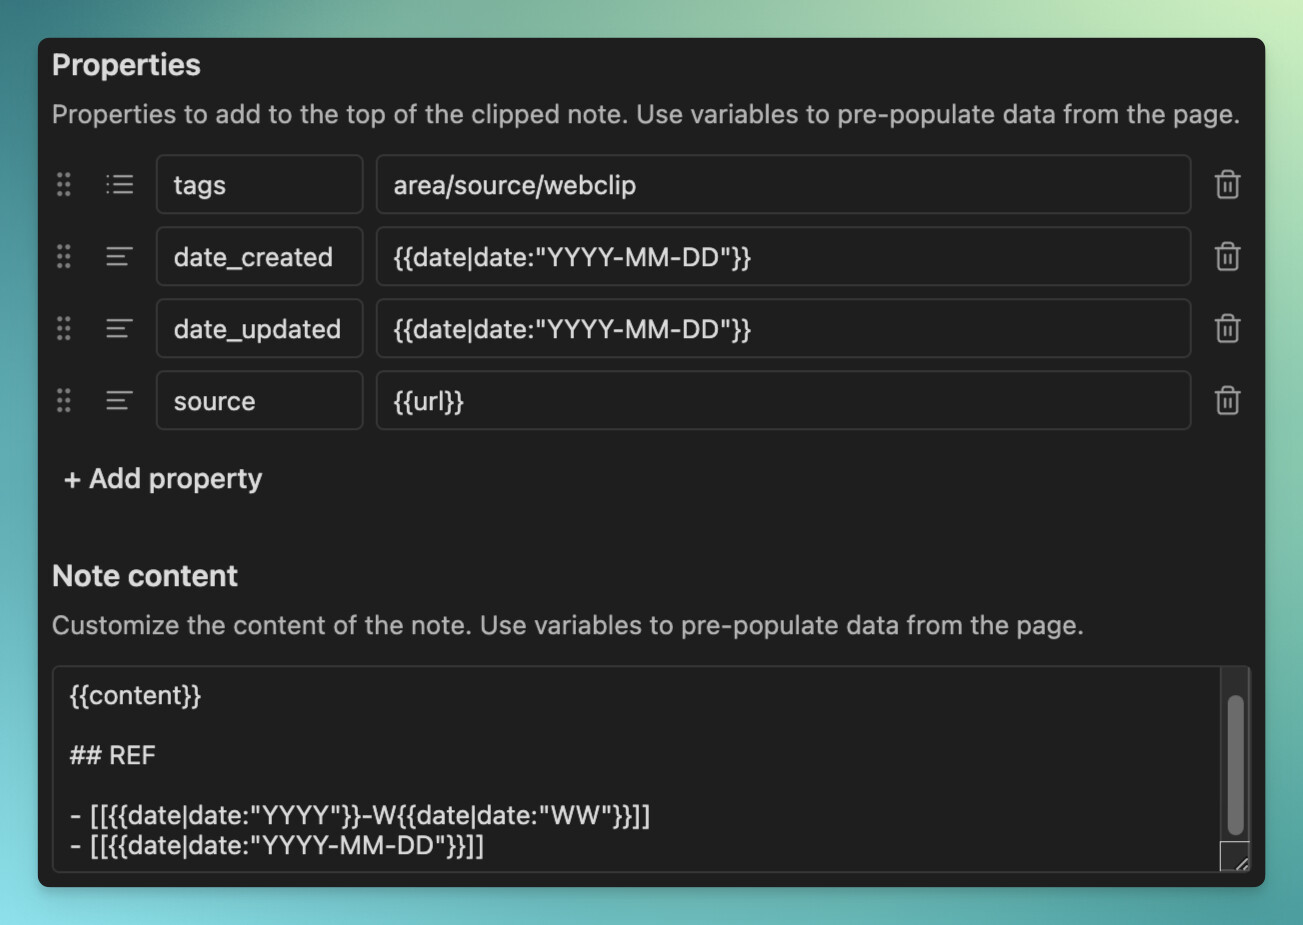Click the drag handle for date_updated

(63, 328)
